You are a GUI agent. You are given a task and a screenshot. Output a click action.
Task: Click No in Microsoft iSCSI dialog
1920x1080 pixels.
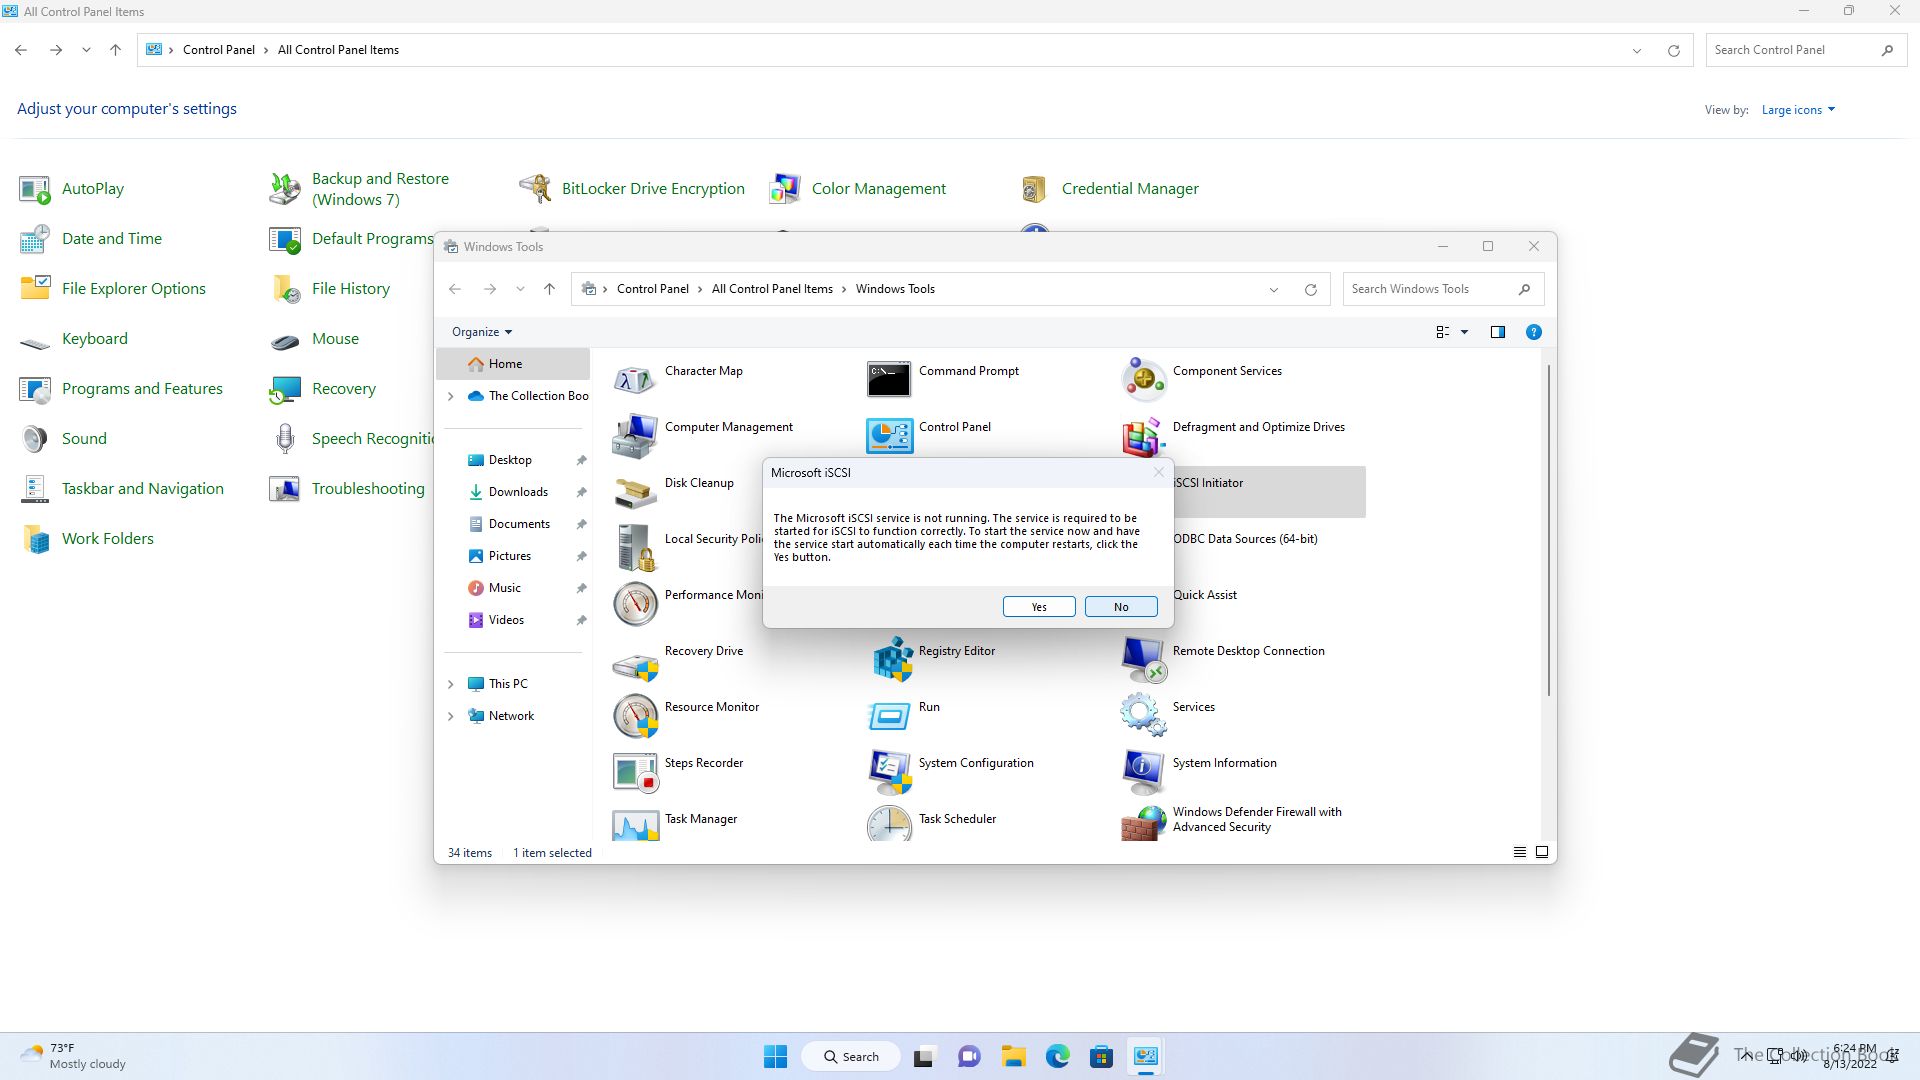coord(1121,607)
